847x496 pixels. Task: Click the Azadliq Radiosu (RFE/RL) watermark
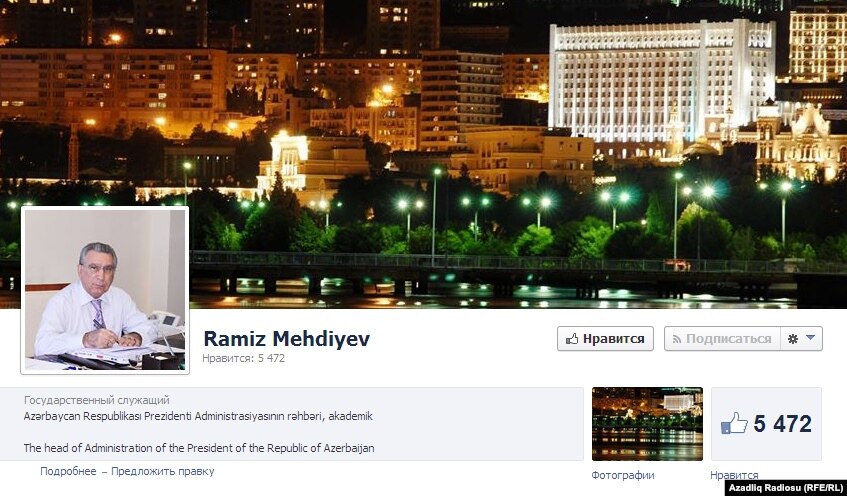(785, 488)
